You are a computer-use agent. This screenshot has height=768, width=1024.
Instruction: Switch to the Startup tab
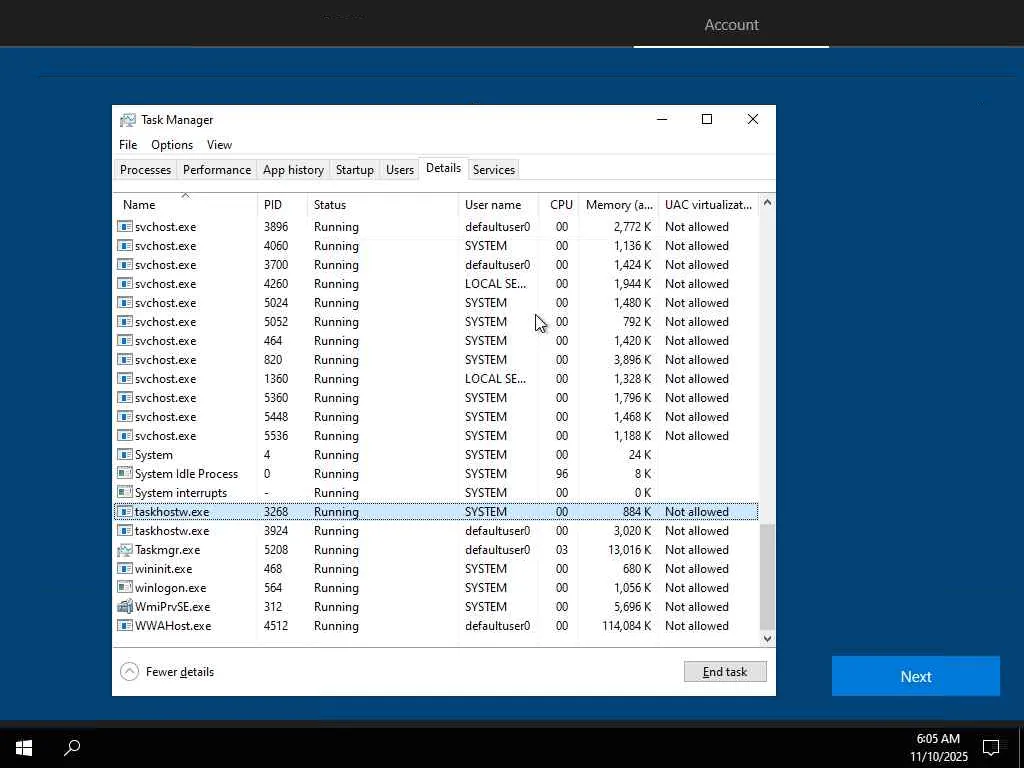point(355,170)
